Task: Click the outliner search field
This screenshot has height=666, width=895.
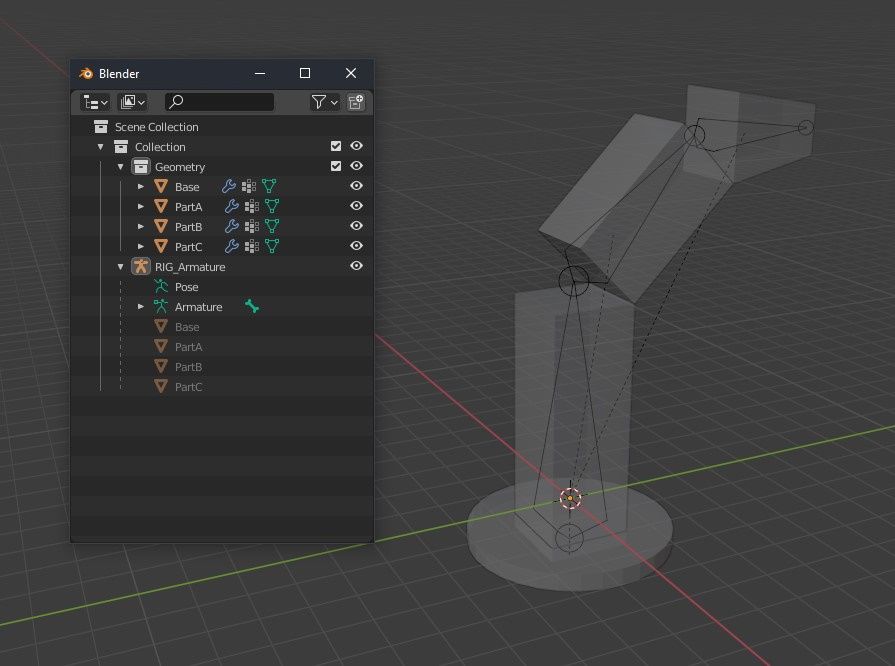Action: tap(220, 102)
